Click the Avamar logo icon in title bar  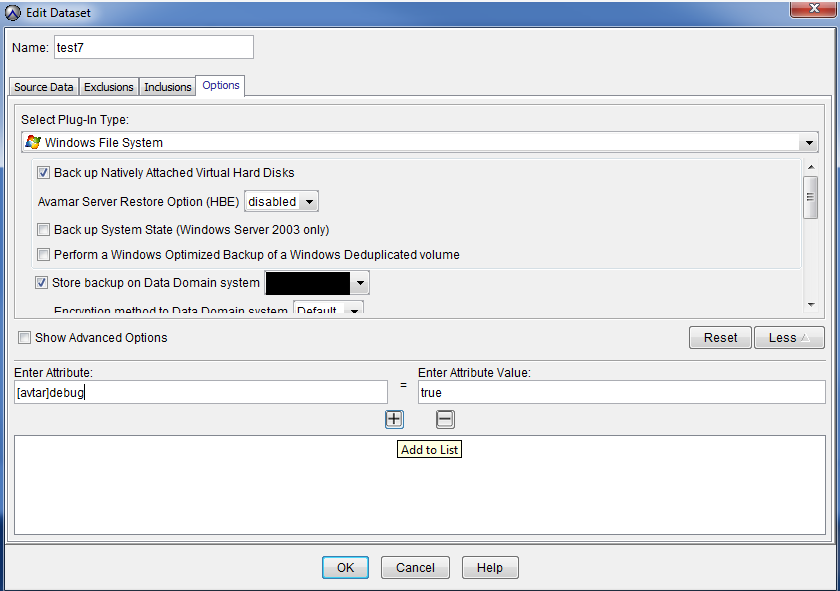13,13
